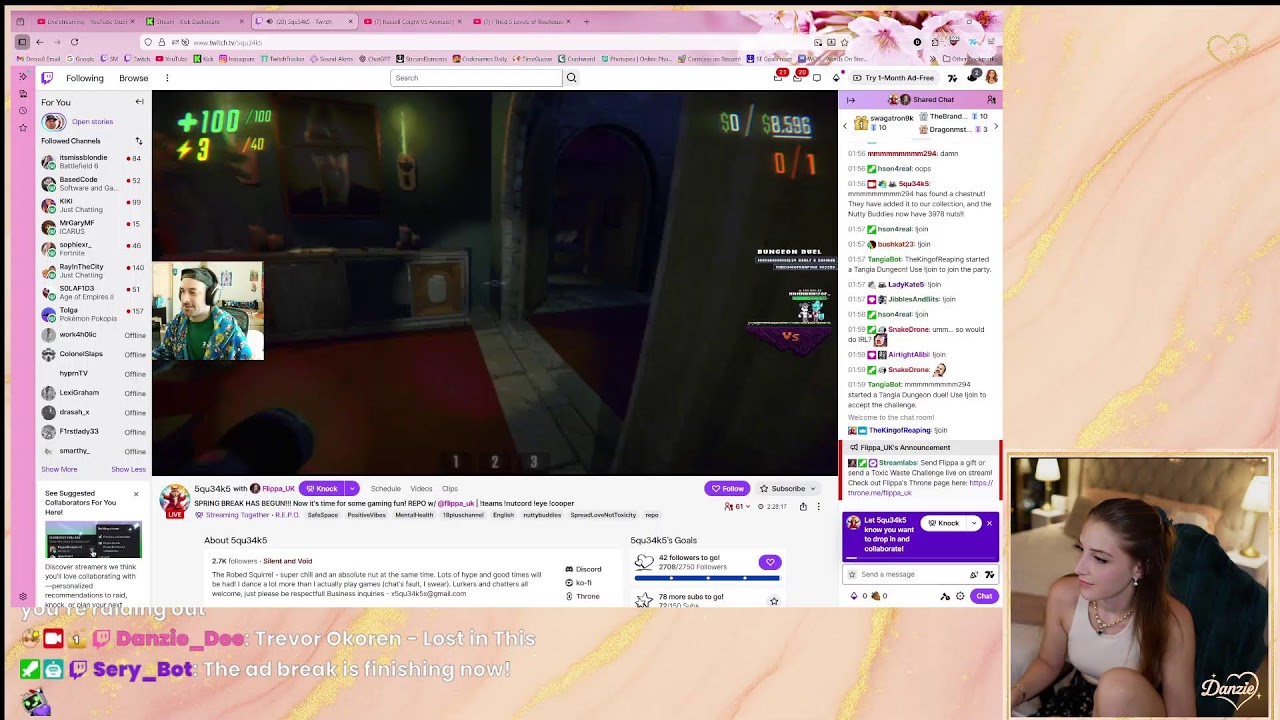1280x720 pixels.
Task: Open the Twitch home logo
Action: tap(47, 78)
